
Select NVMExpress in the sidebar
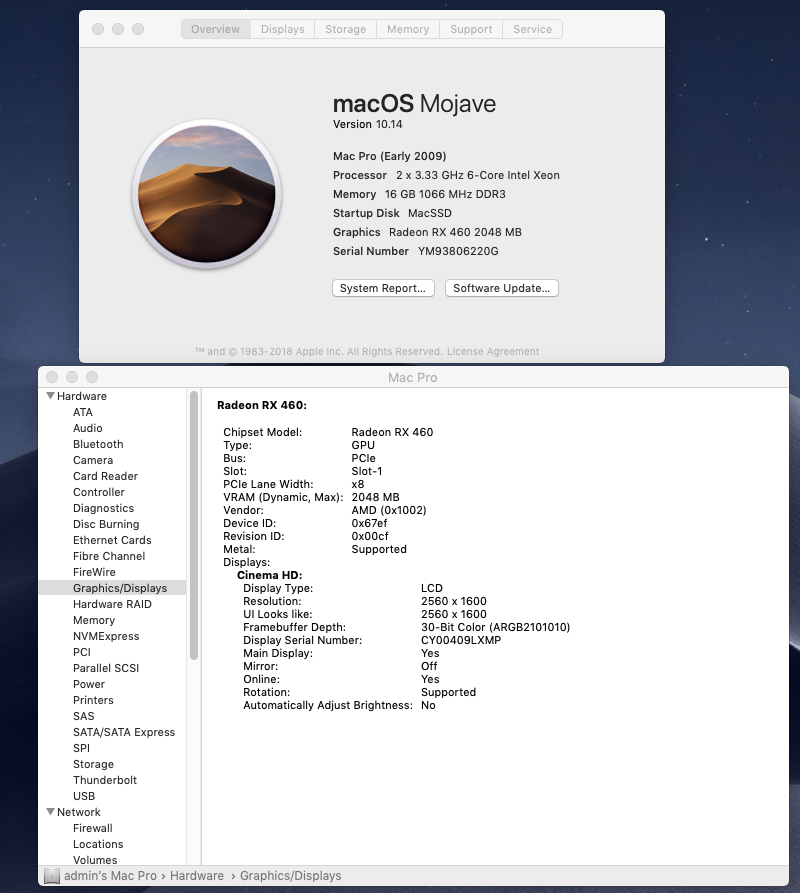pyautogui.click(x=106, y=636)
